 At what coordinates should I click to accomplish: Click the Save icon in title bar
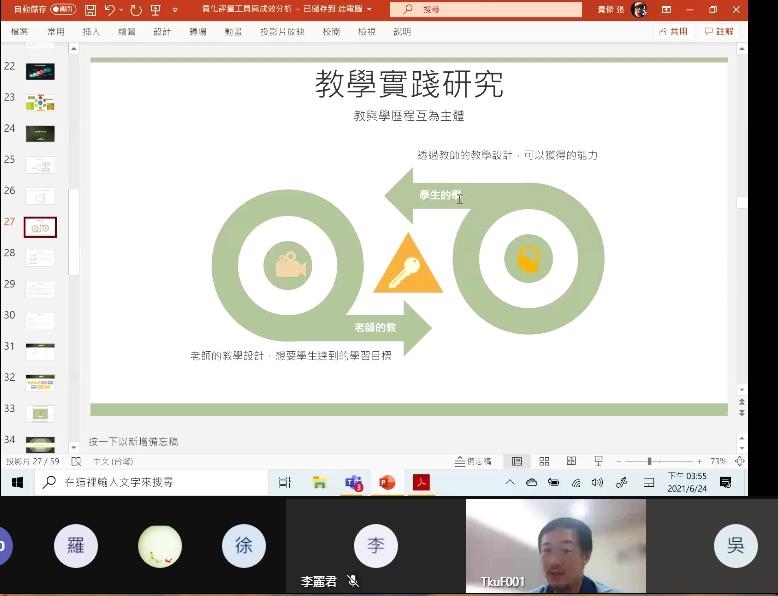click(91, 10)
